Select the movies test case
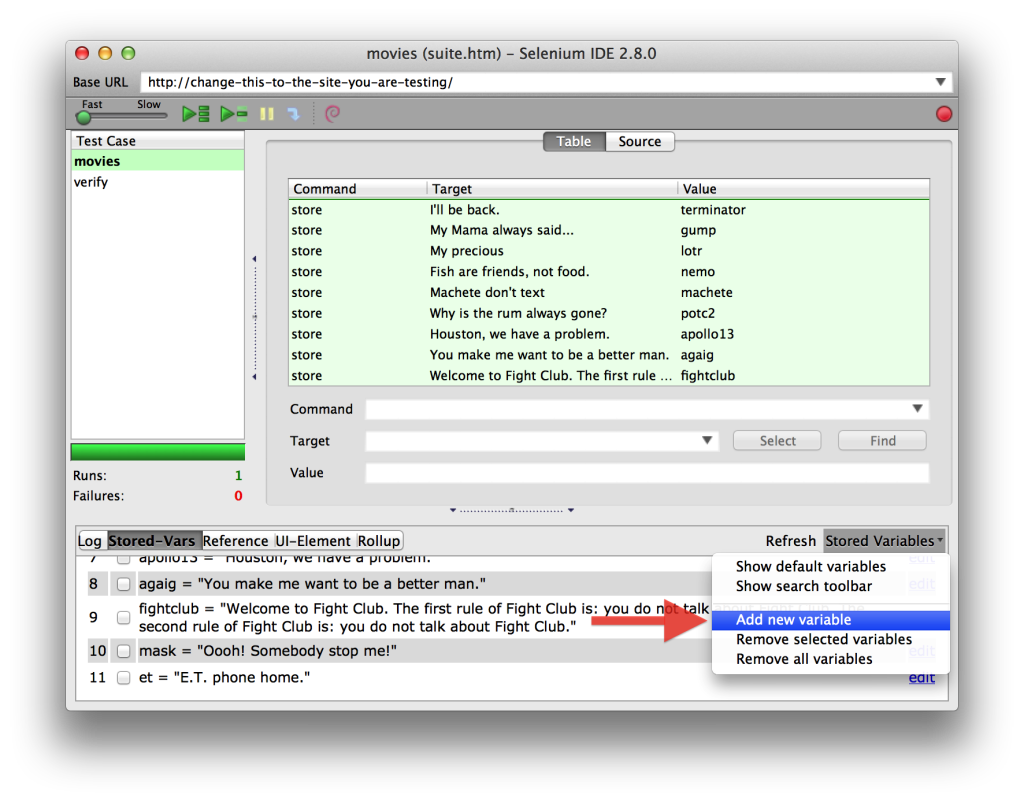Viewport: 1024px width, 802px height. point(157,161)
